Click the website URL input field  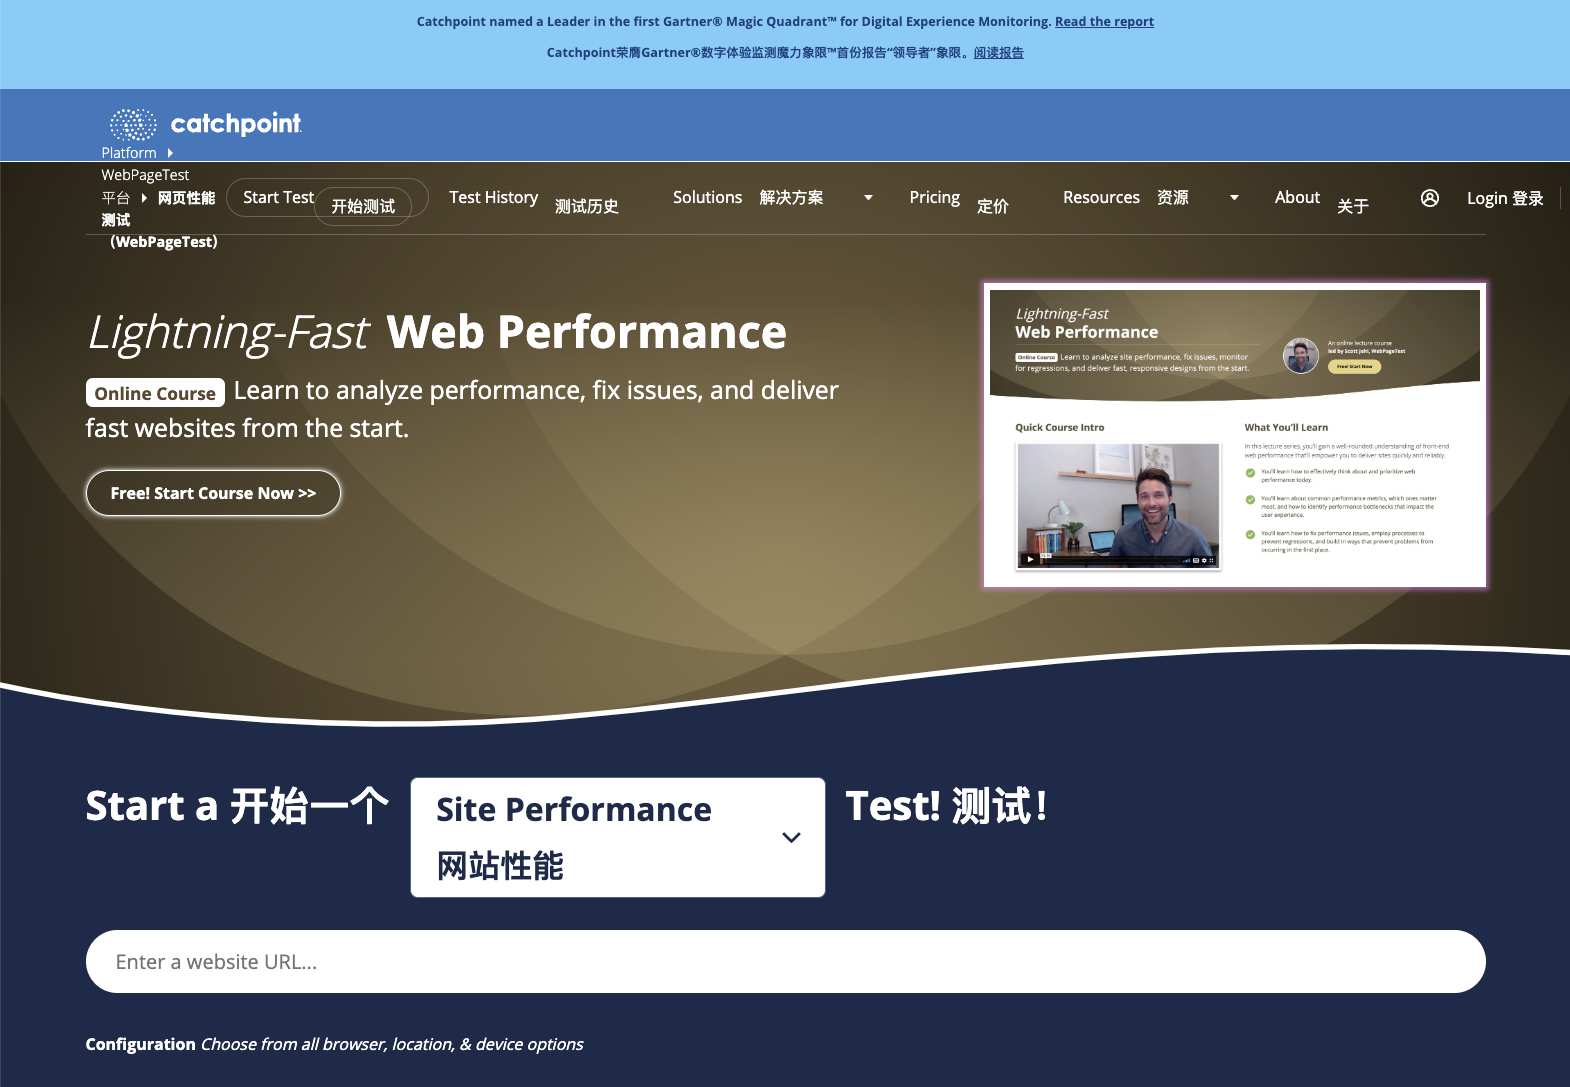pos(785,962)
